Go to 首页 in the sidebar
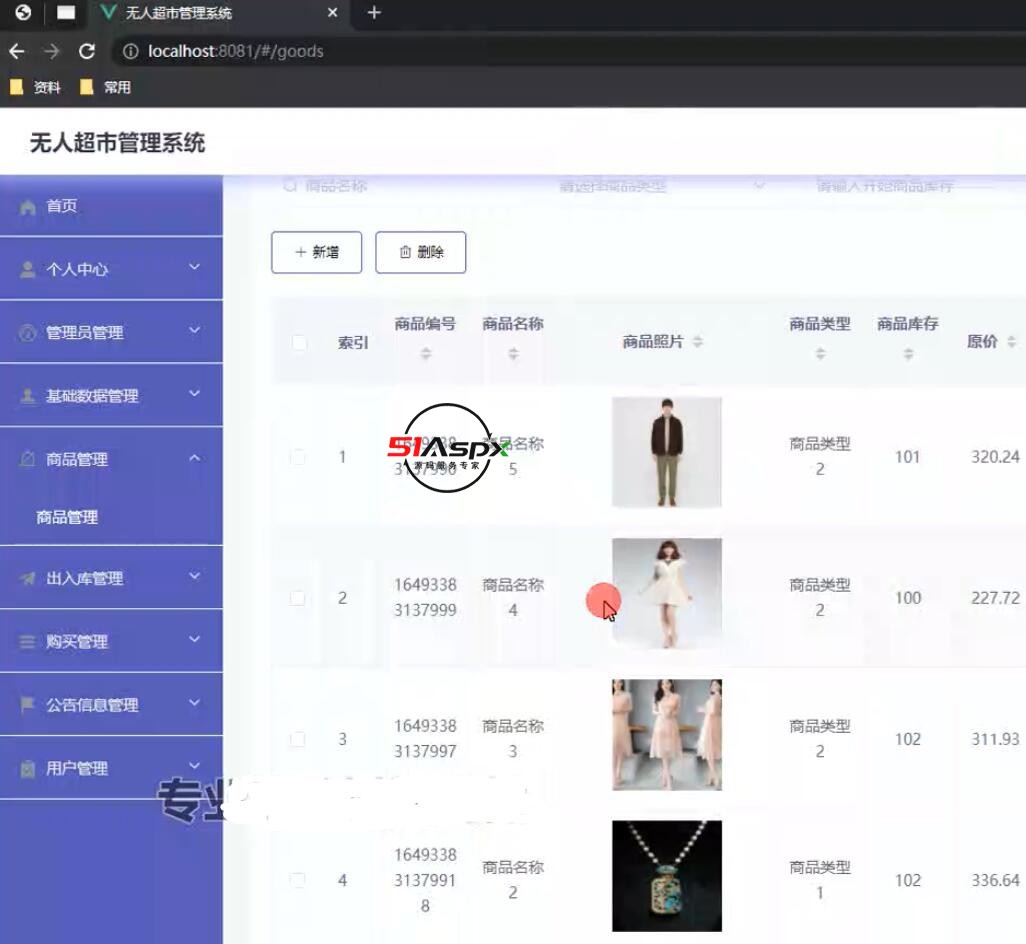The width and height of the screenshot is (1026, 944). coord(62,206)
